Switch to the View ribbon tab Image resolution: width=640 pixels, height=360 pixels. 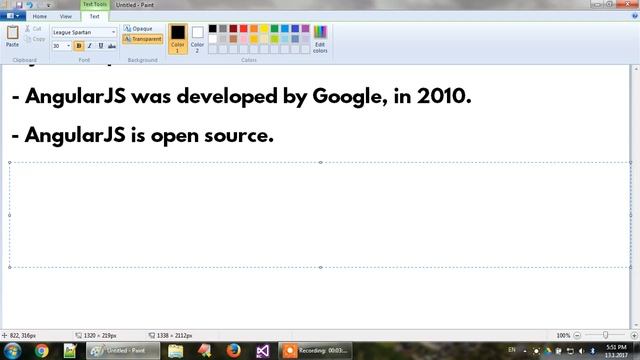click(66, 16)
